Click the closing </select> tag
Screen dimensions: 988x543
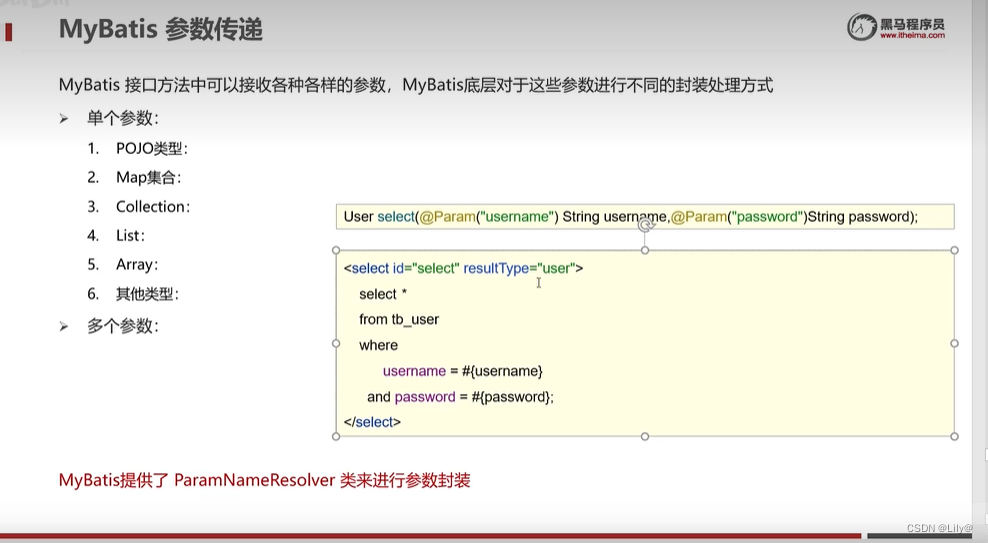(372, 422)
